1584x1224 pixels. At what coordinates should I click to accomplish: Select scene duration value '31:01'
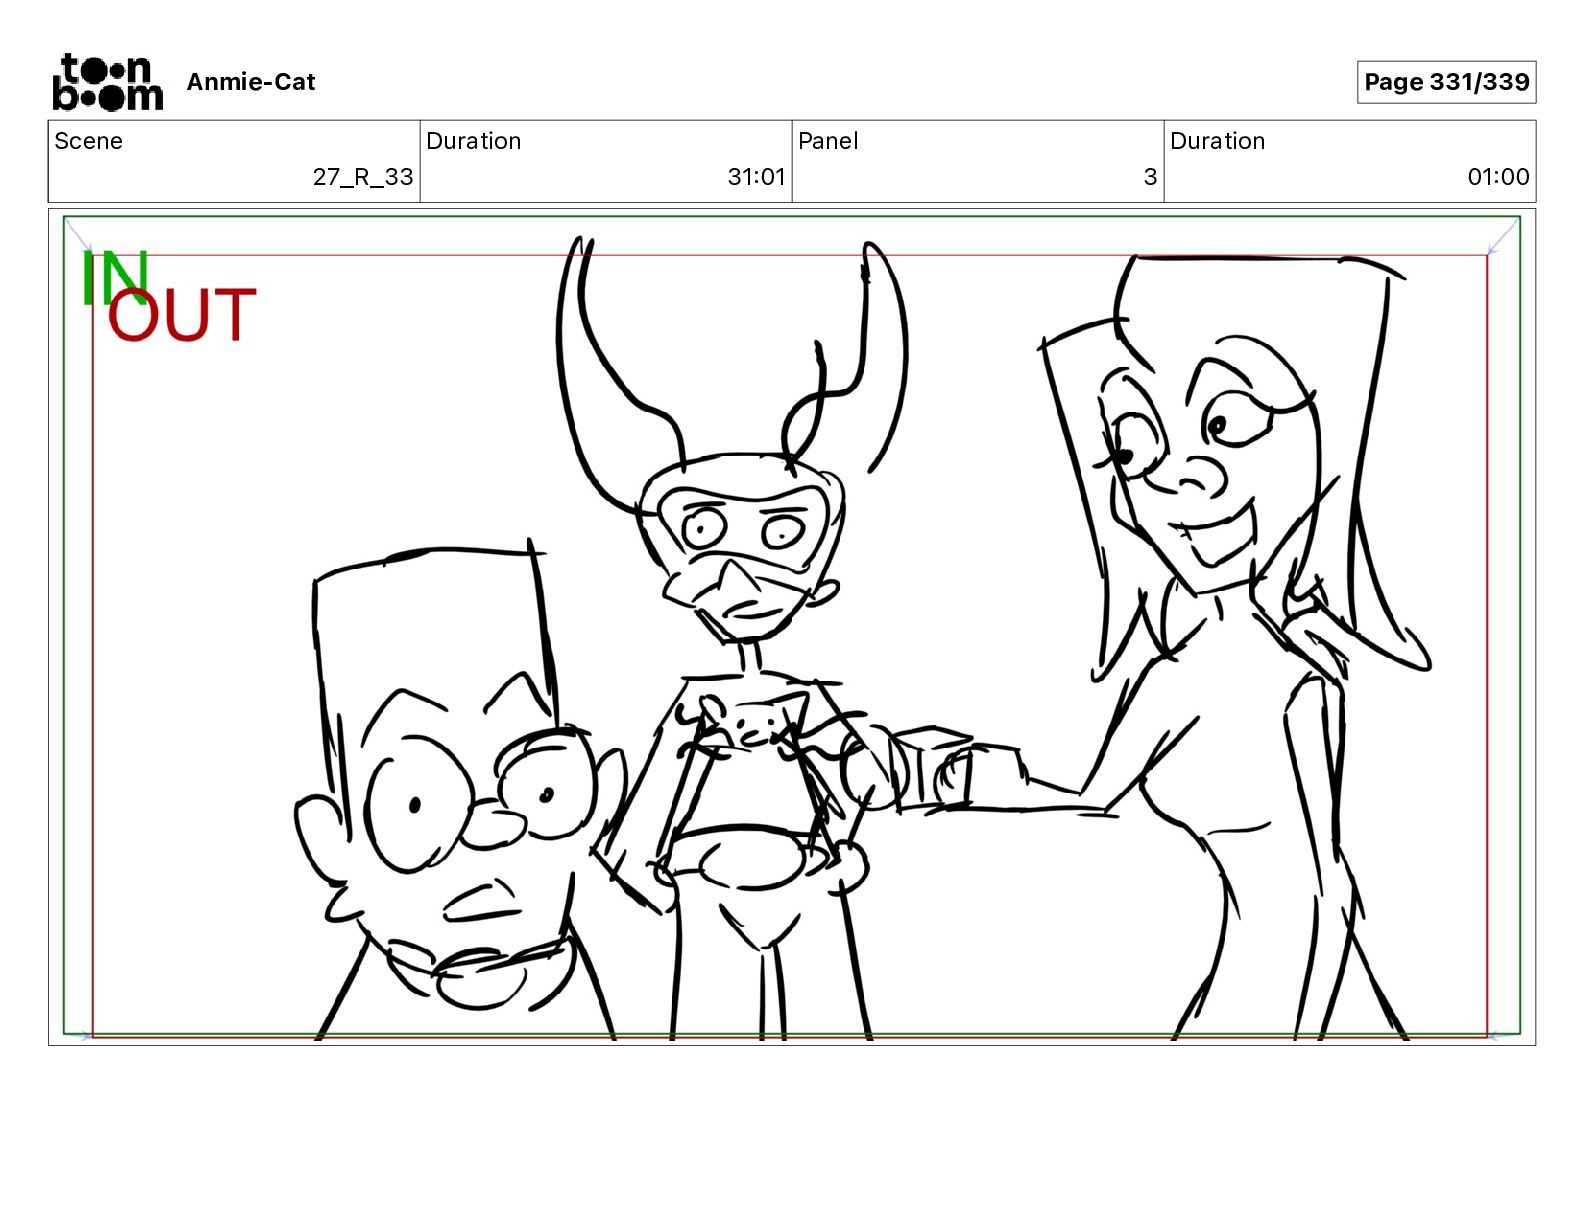(757, 177)
